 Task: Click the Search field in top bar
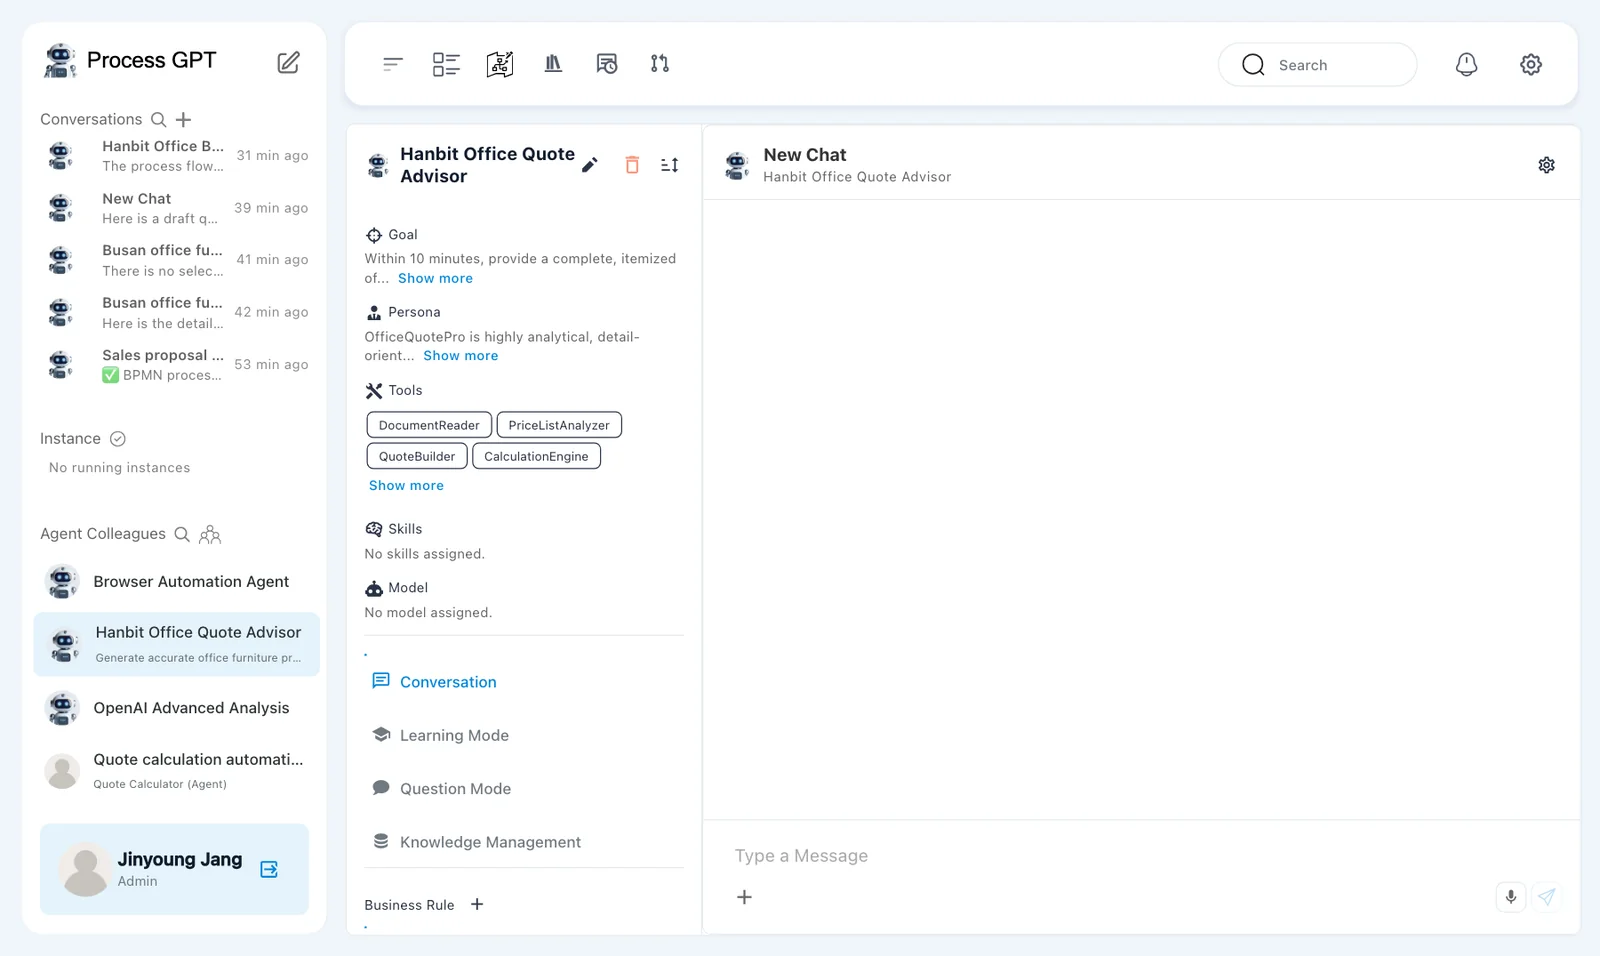[x=1317, y=65]
